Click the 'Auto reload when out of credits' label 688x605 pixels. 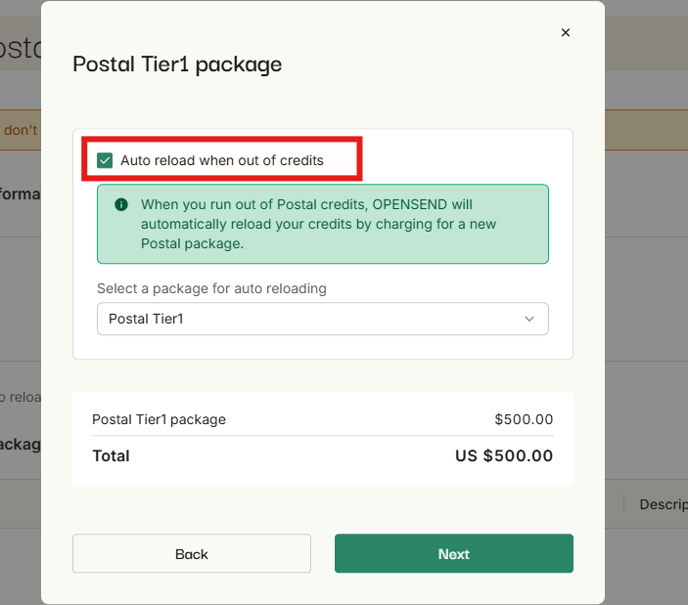pos(222,160)
